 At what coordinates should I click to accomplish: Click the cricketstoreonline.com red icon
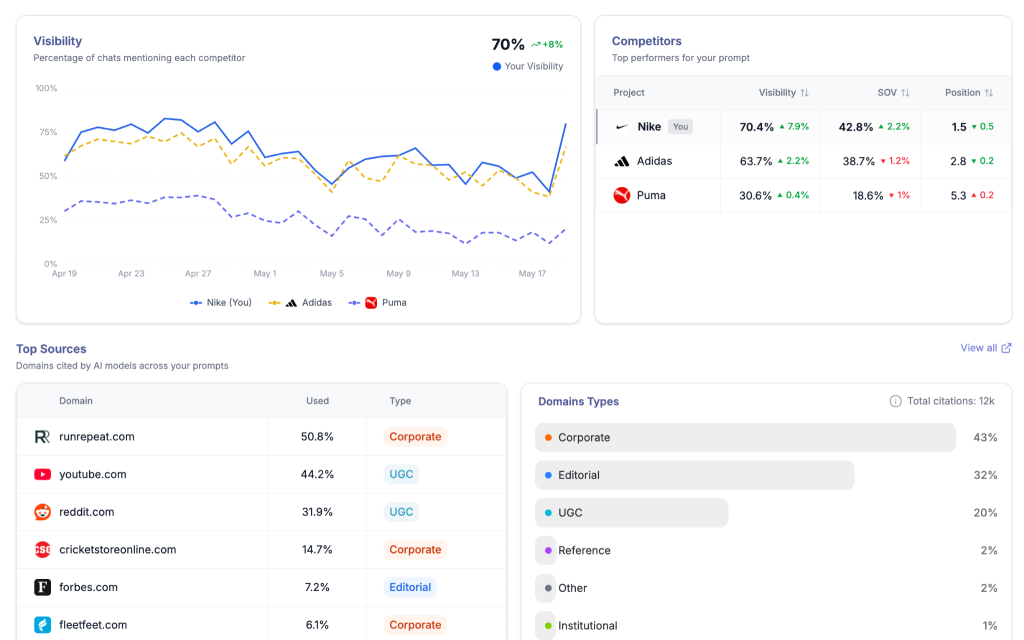(x=42, y=550)
